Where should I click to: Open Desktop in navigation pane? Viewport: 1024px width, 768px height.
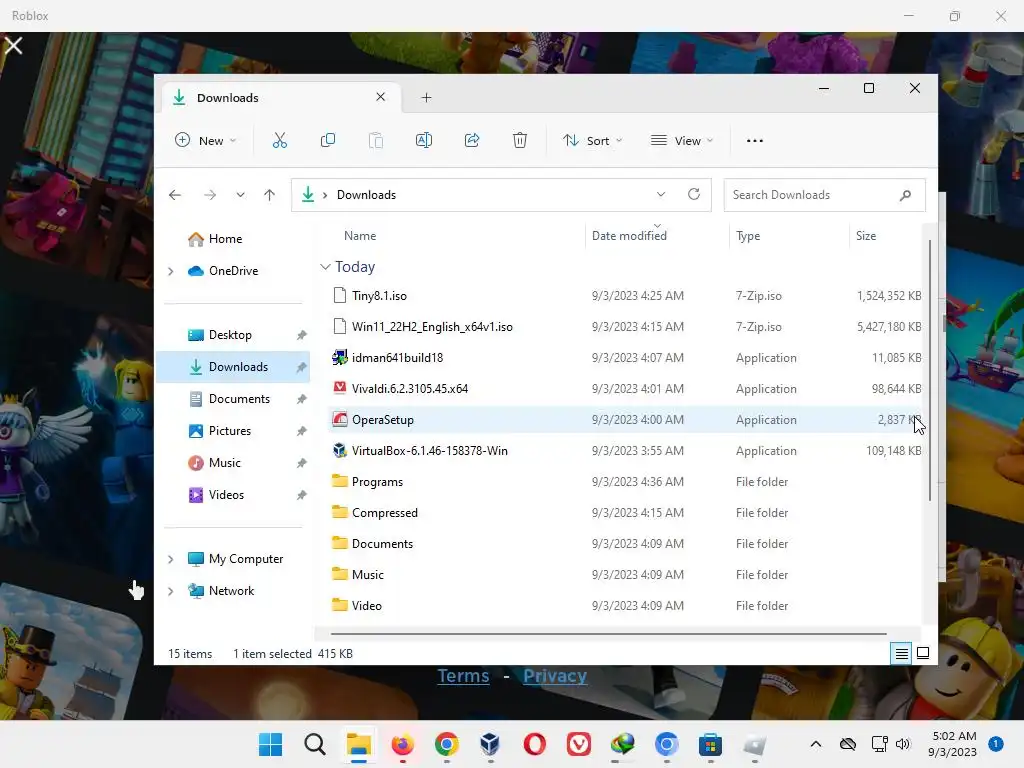(x=232, y=335)
